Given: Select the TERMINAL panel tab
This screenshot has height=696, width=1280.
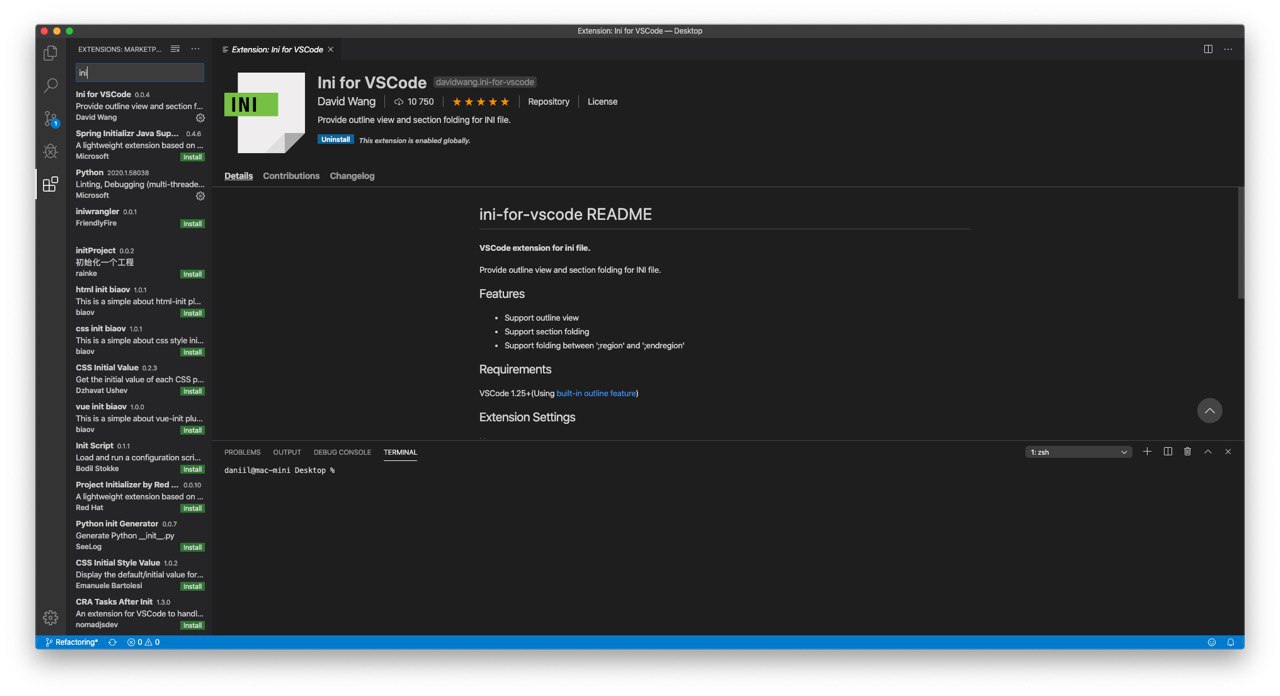Looking at the screenshot, I should (x=400, y=452).
